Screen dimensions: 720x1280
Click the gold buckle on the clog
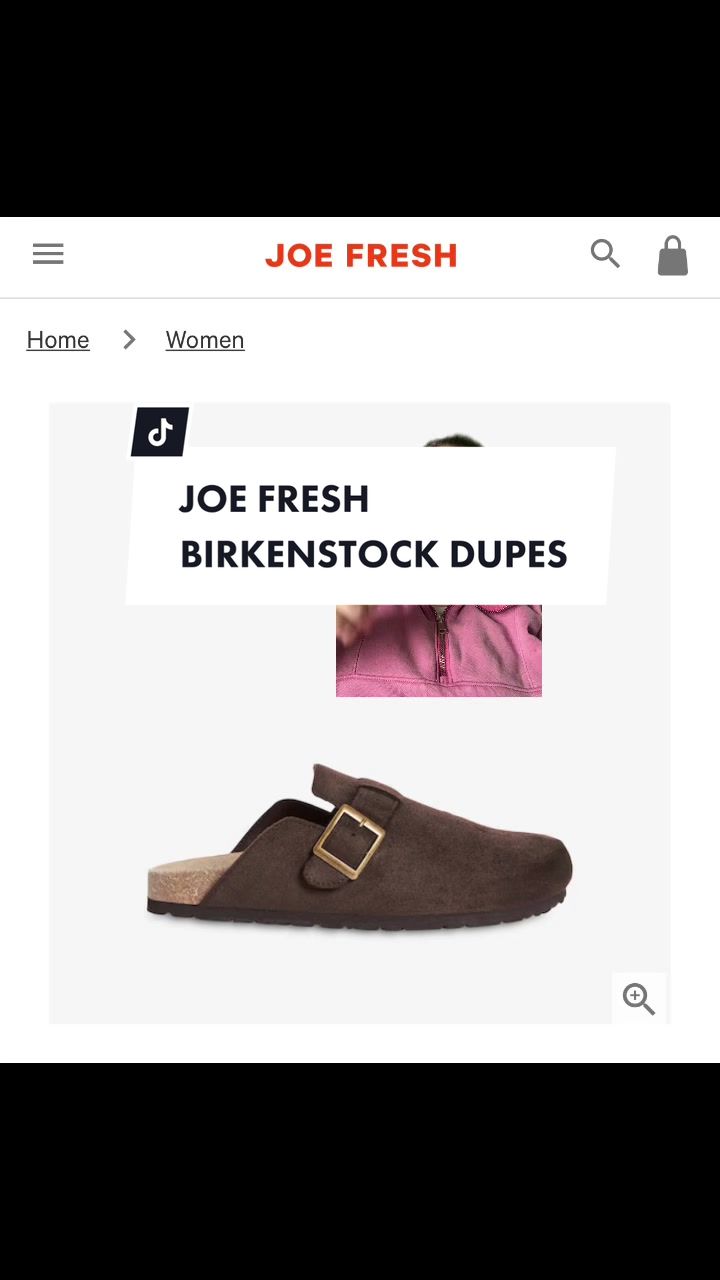[x=349, y=841]
